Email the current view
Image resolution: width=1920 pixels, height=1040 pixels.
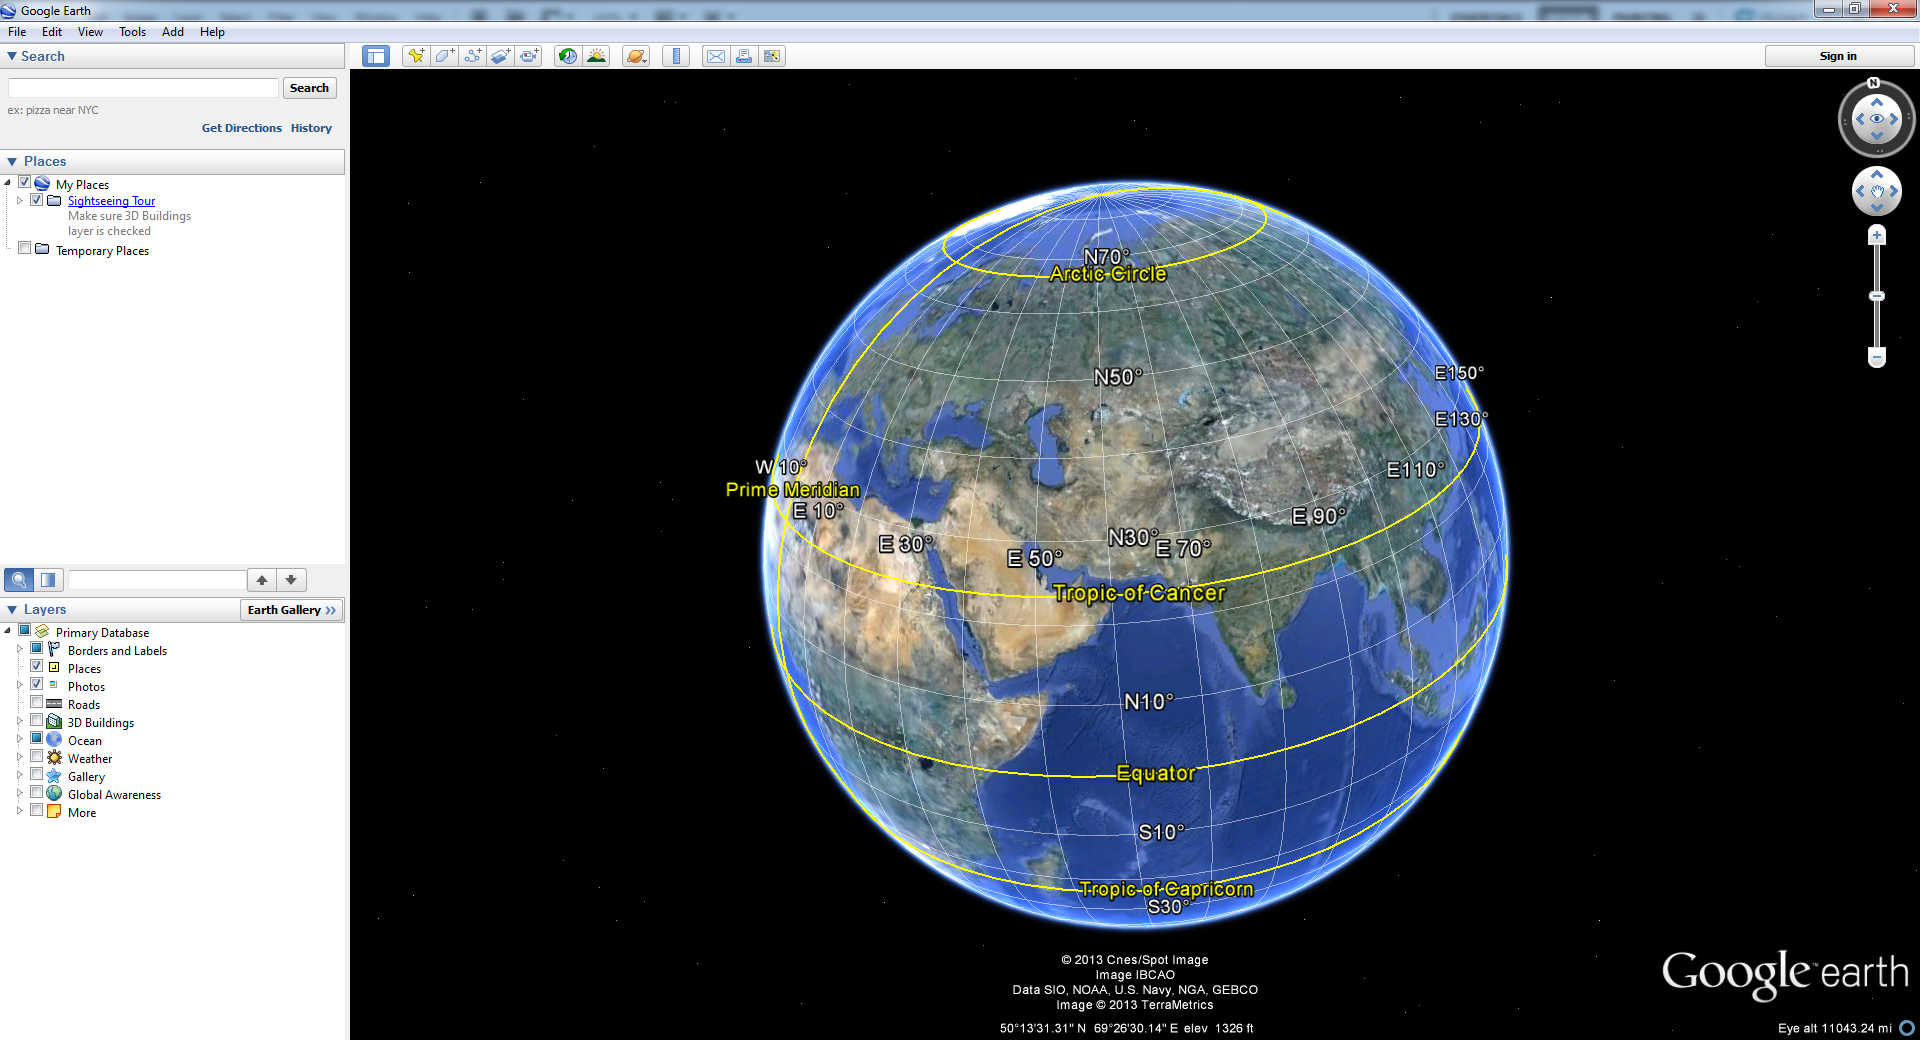point(716,56)
